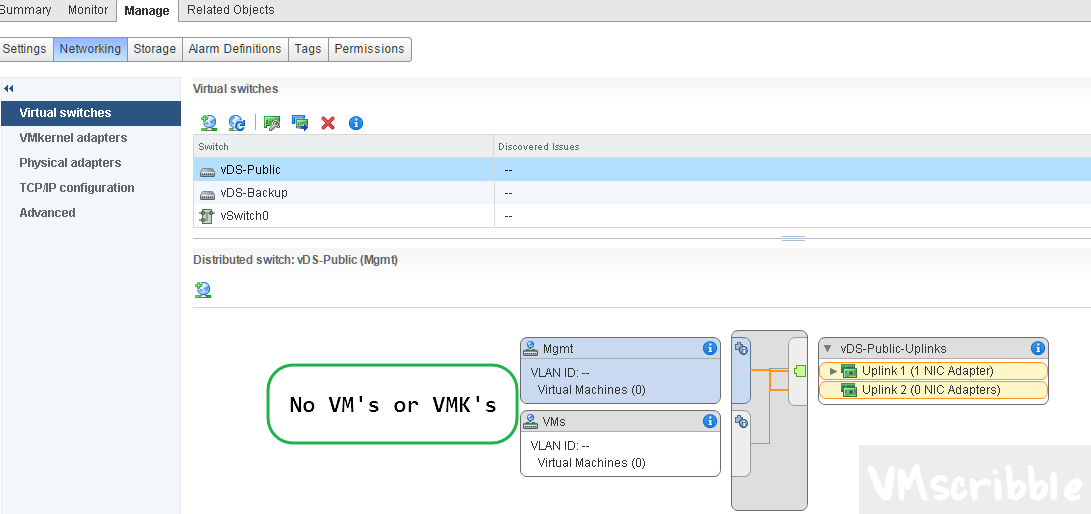Viewport: 1091px width, 514px height.
Task: Select VMkernel adapters in the sidebar
Action: (x=73, y=138)
